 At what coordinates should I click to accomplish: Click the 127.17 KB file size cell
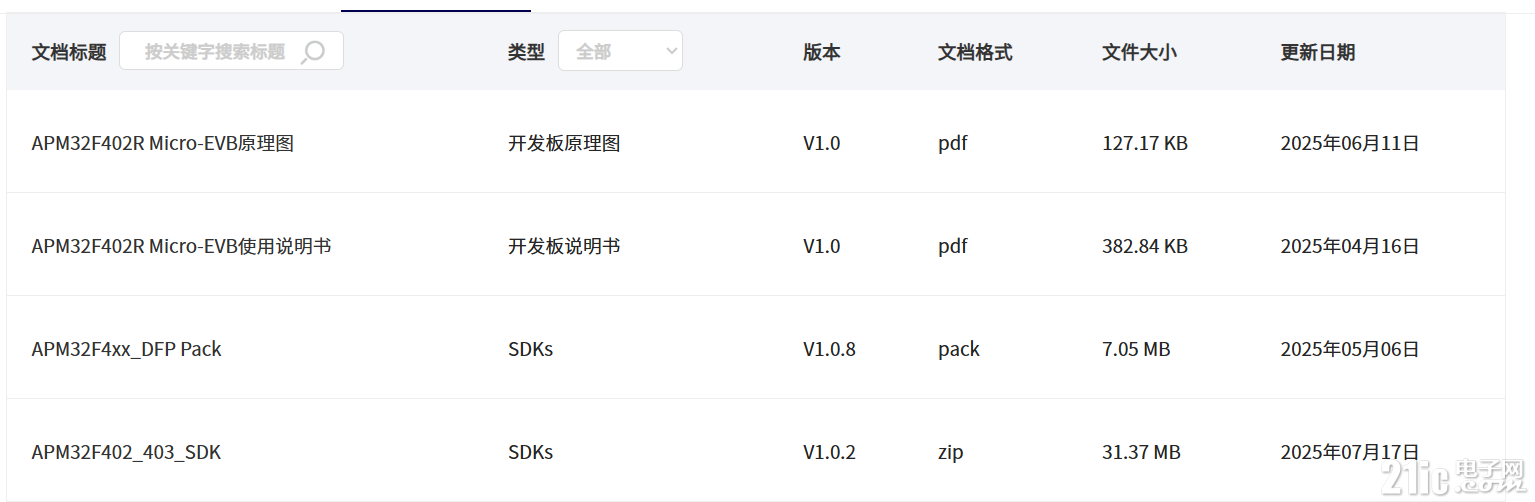click(1145, 143)
